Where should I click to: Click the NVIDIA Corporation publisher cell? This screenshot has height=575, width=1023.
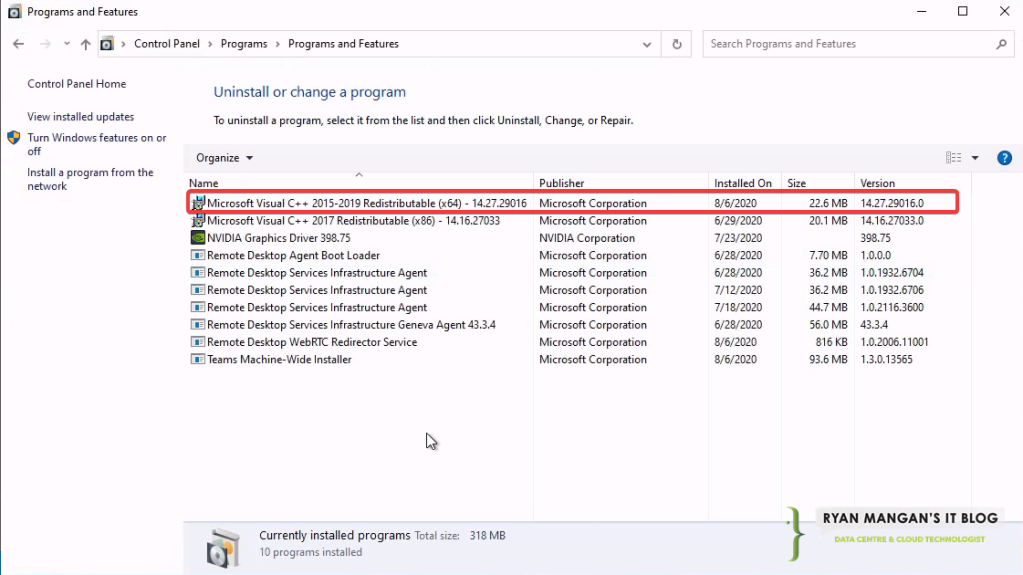pyautogui.click(x=587, y=238)
